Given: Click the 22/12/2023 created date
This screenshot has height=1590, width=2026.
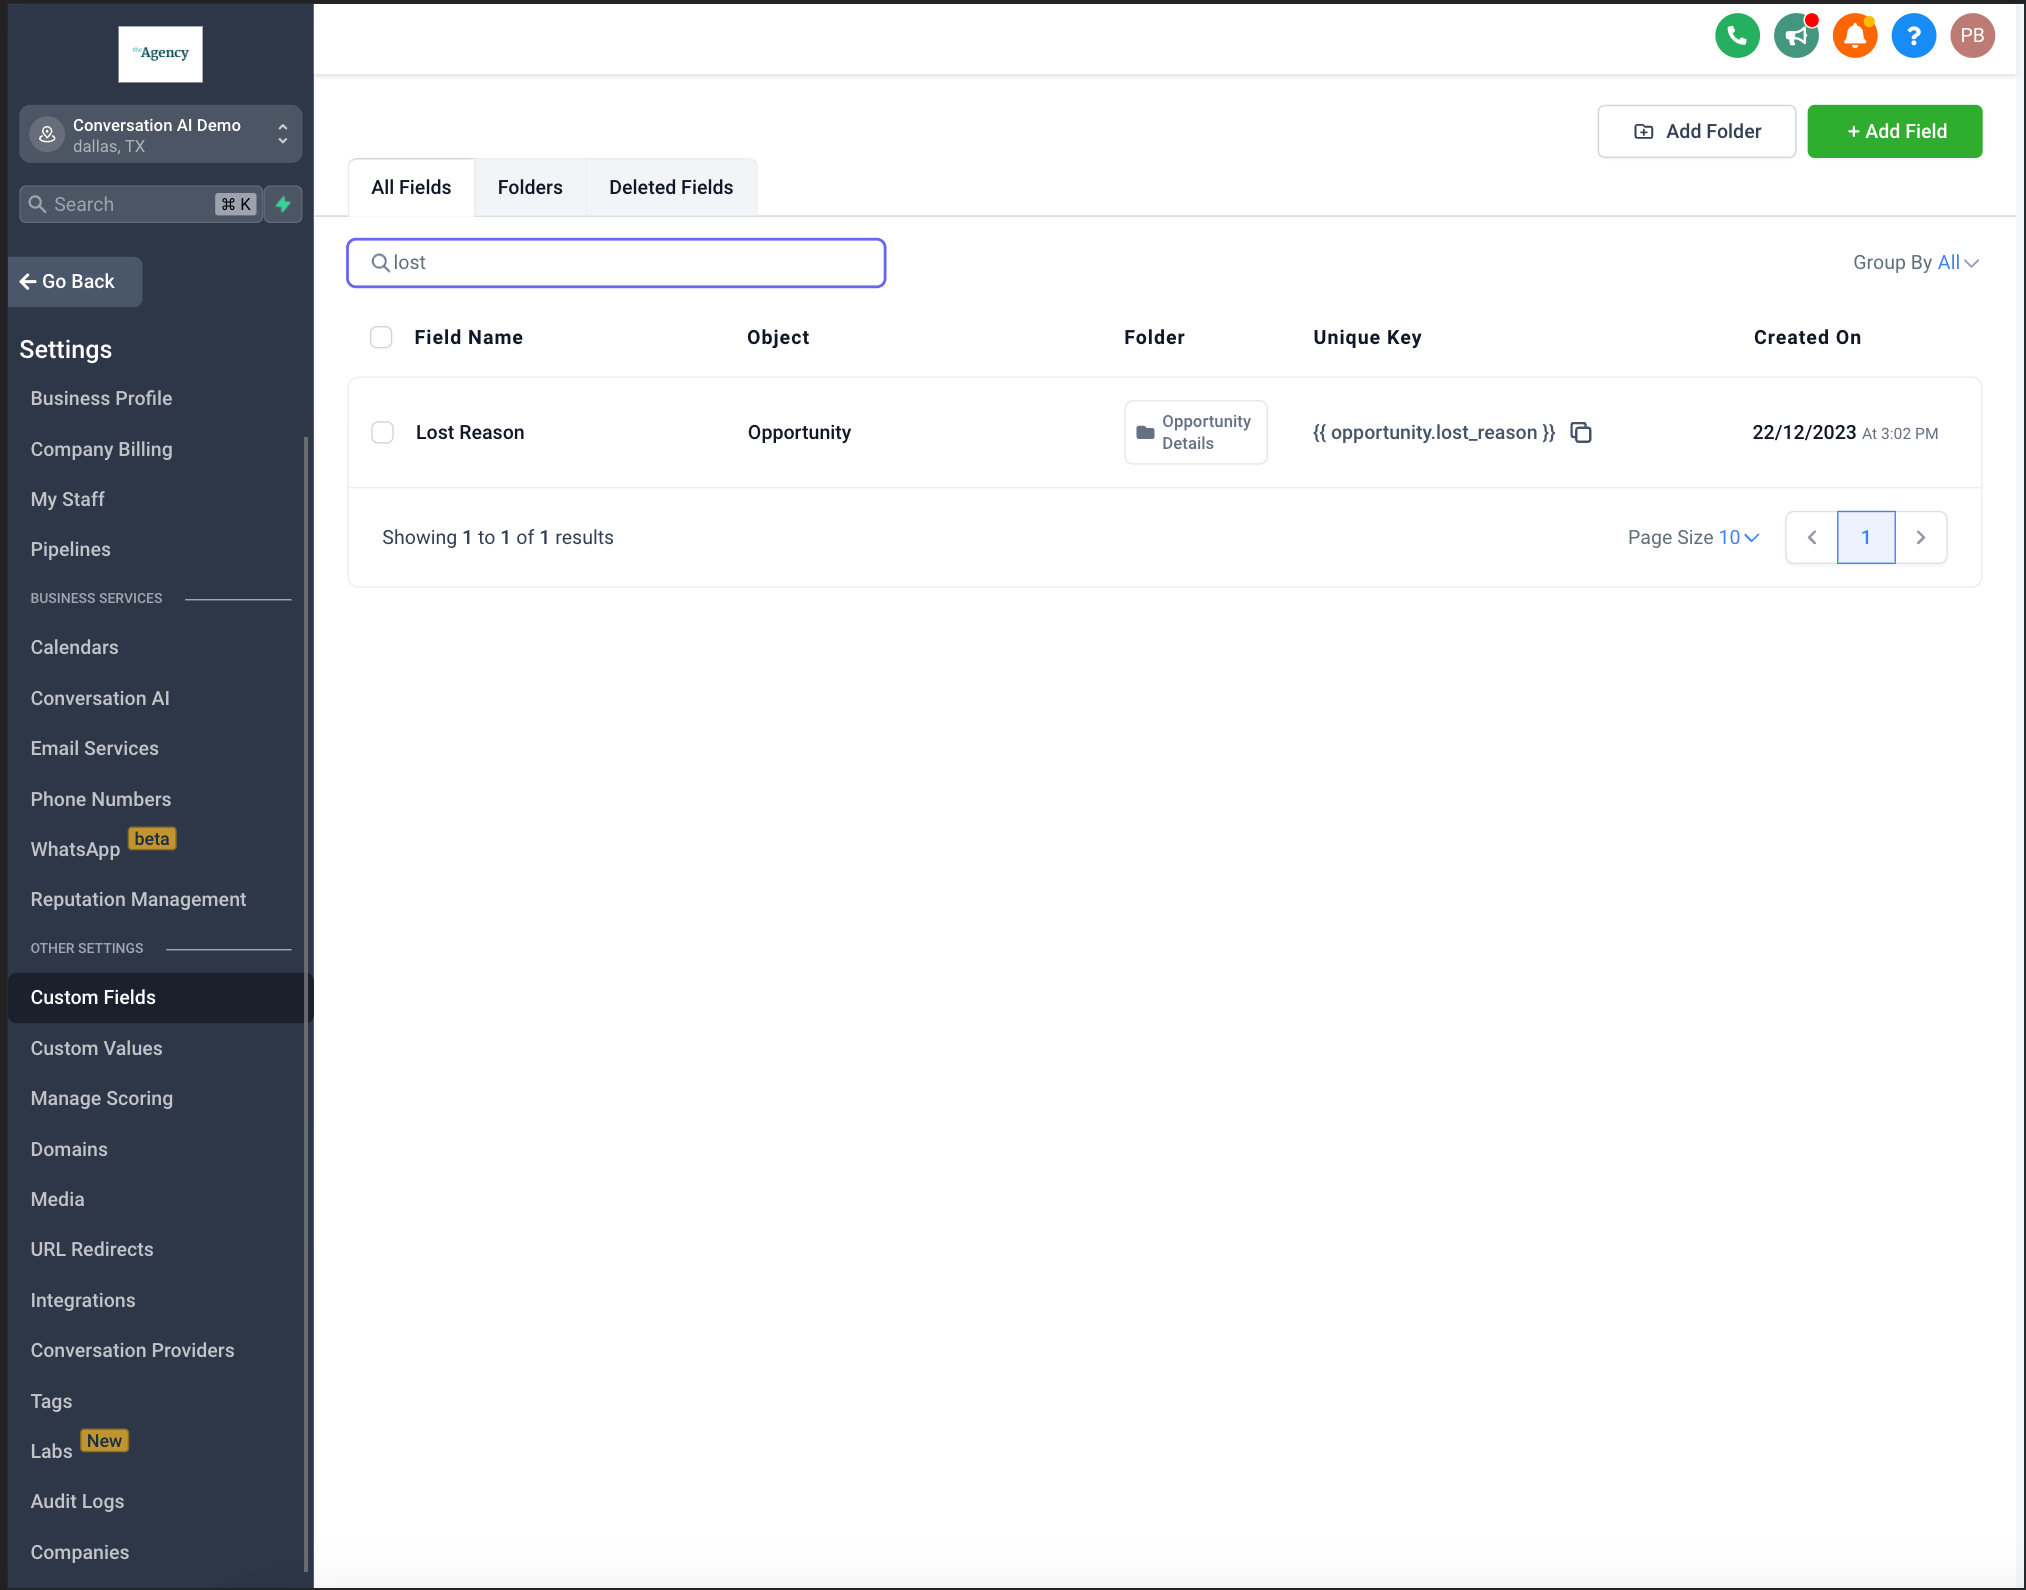Looking at the screenshot, I should click(1804, 432).
